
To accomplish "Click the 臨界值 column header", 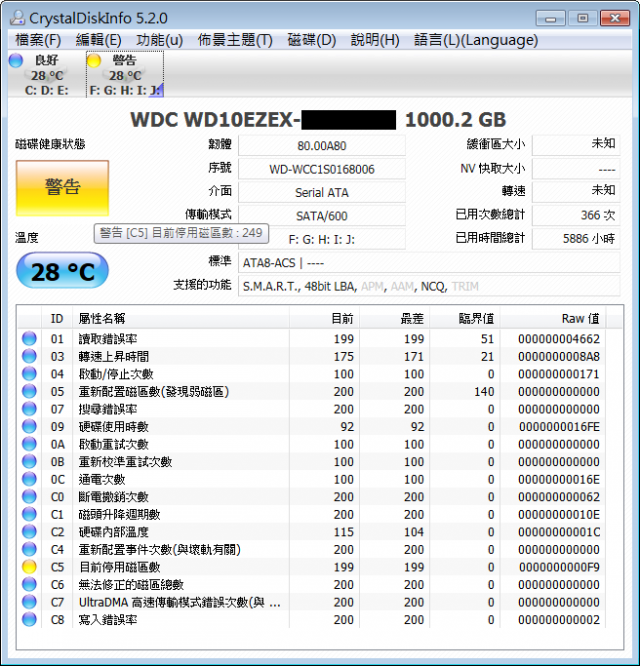I will tap(465, 319).
